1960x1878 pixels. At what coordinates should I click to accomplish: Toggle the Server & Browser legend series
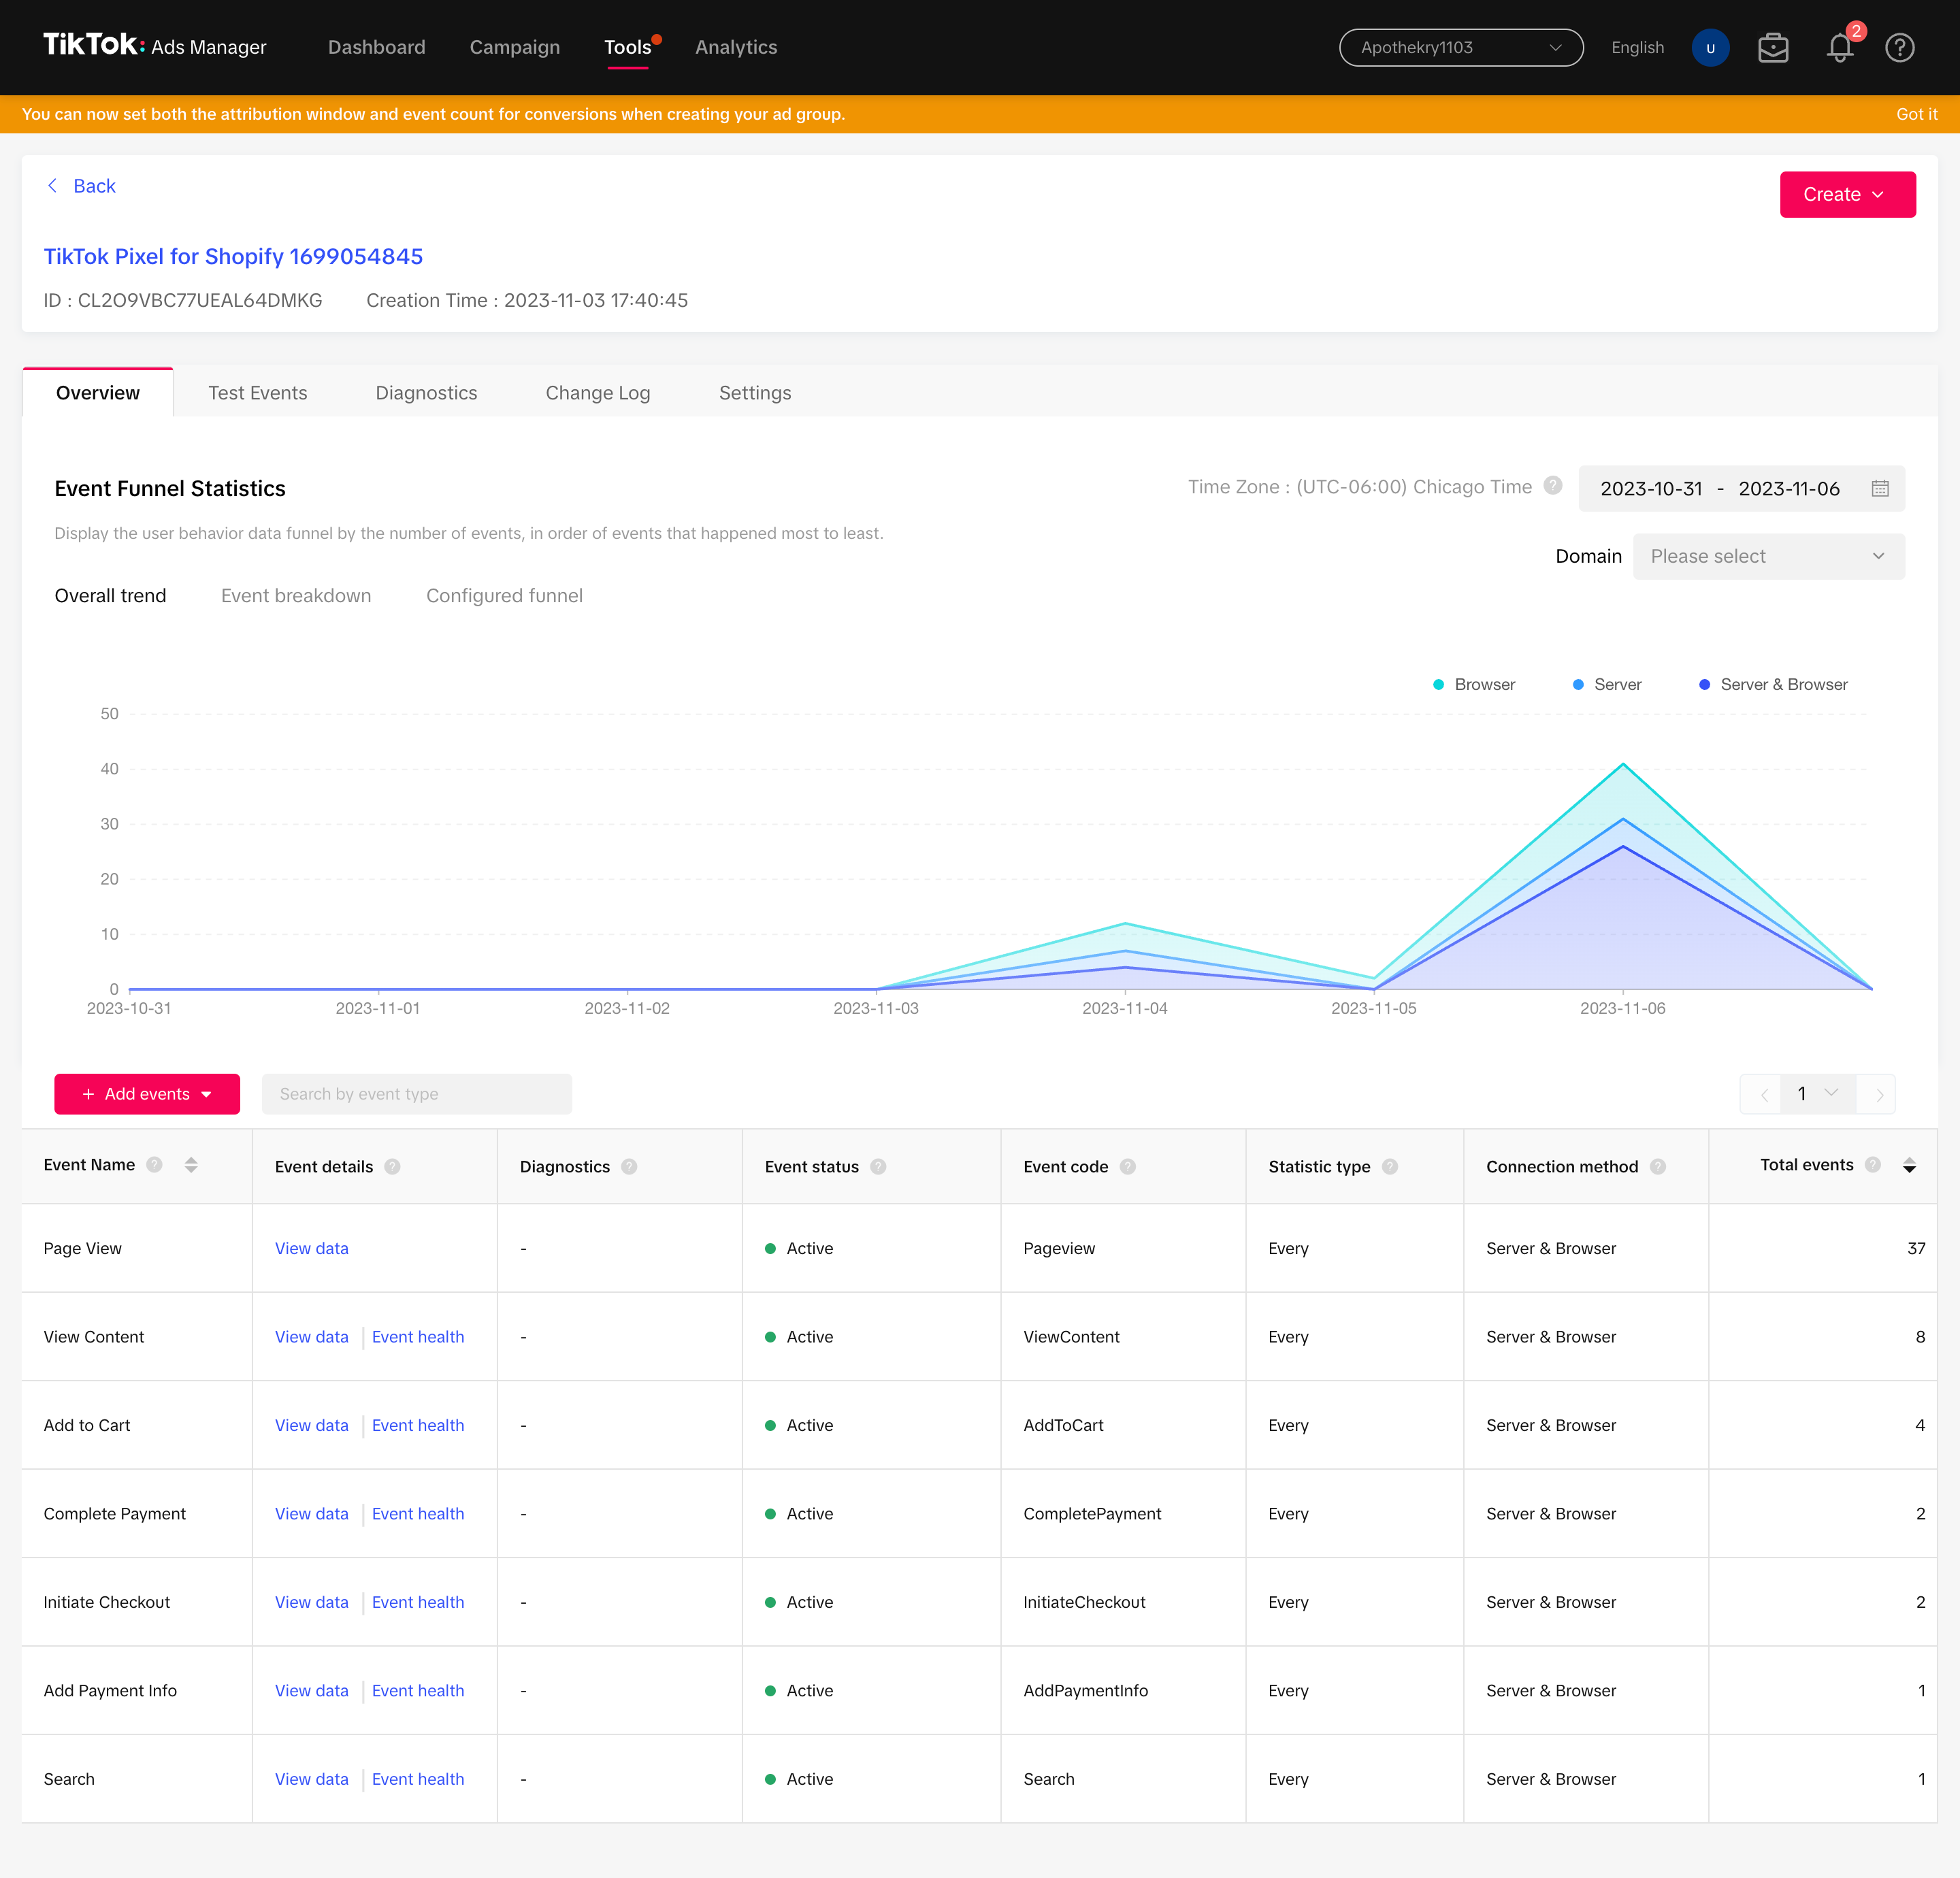pos(1773,684)
